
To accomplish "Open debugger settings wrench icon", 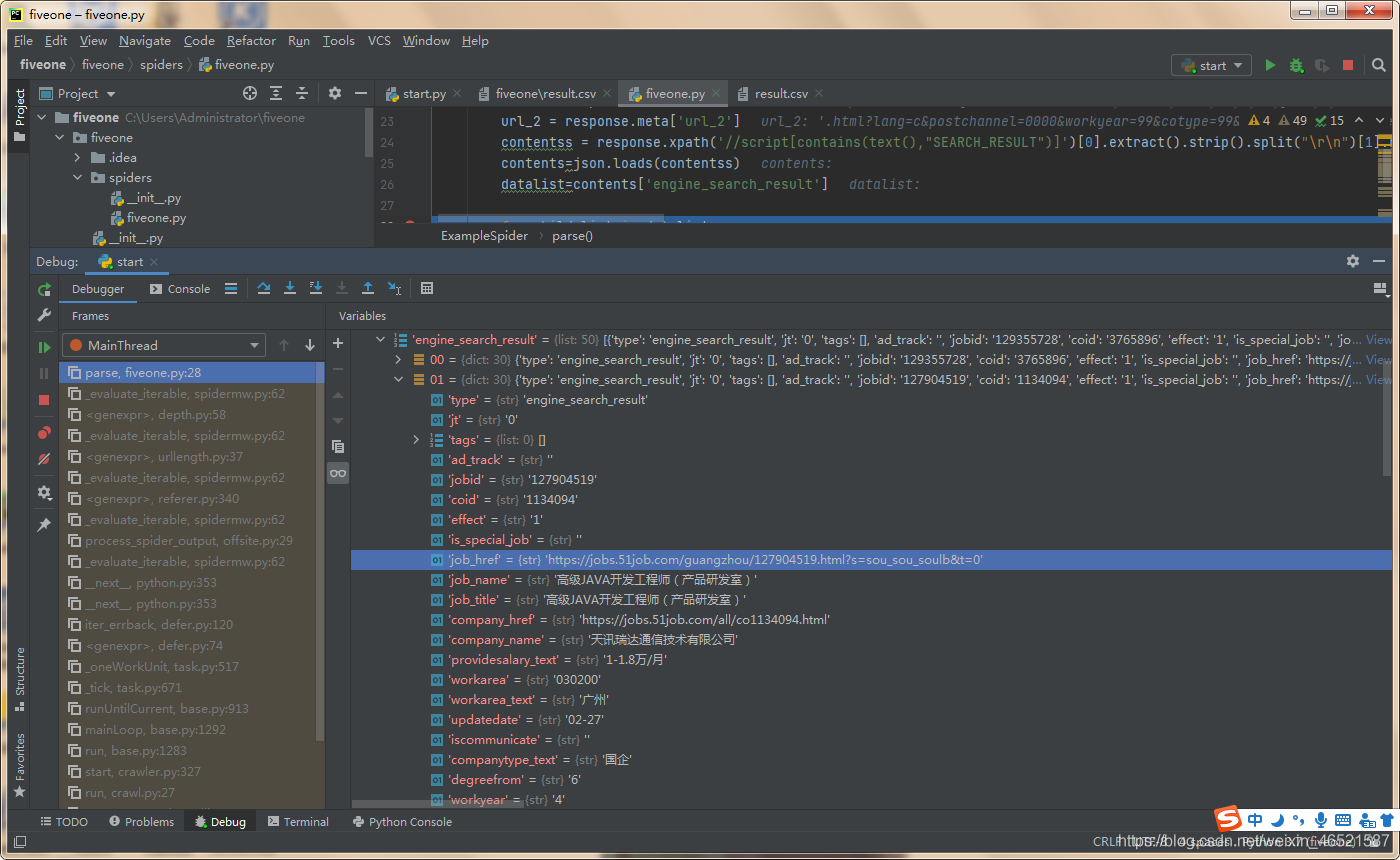I will (44, 315).
